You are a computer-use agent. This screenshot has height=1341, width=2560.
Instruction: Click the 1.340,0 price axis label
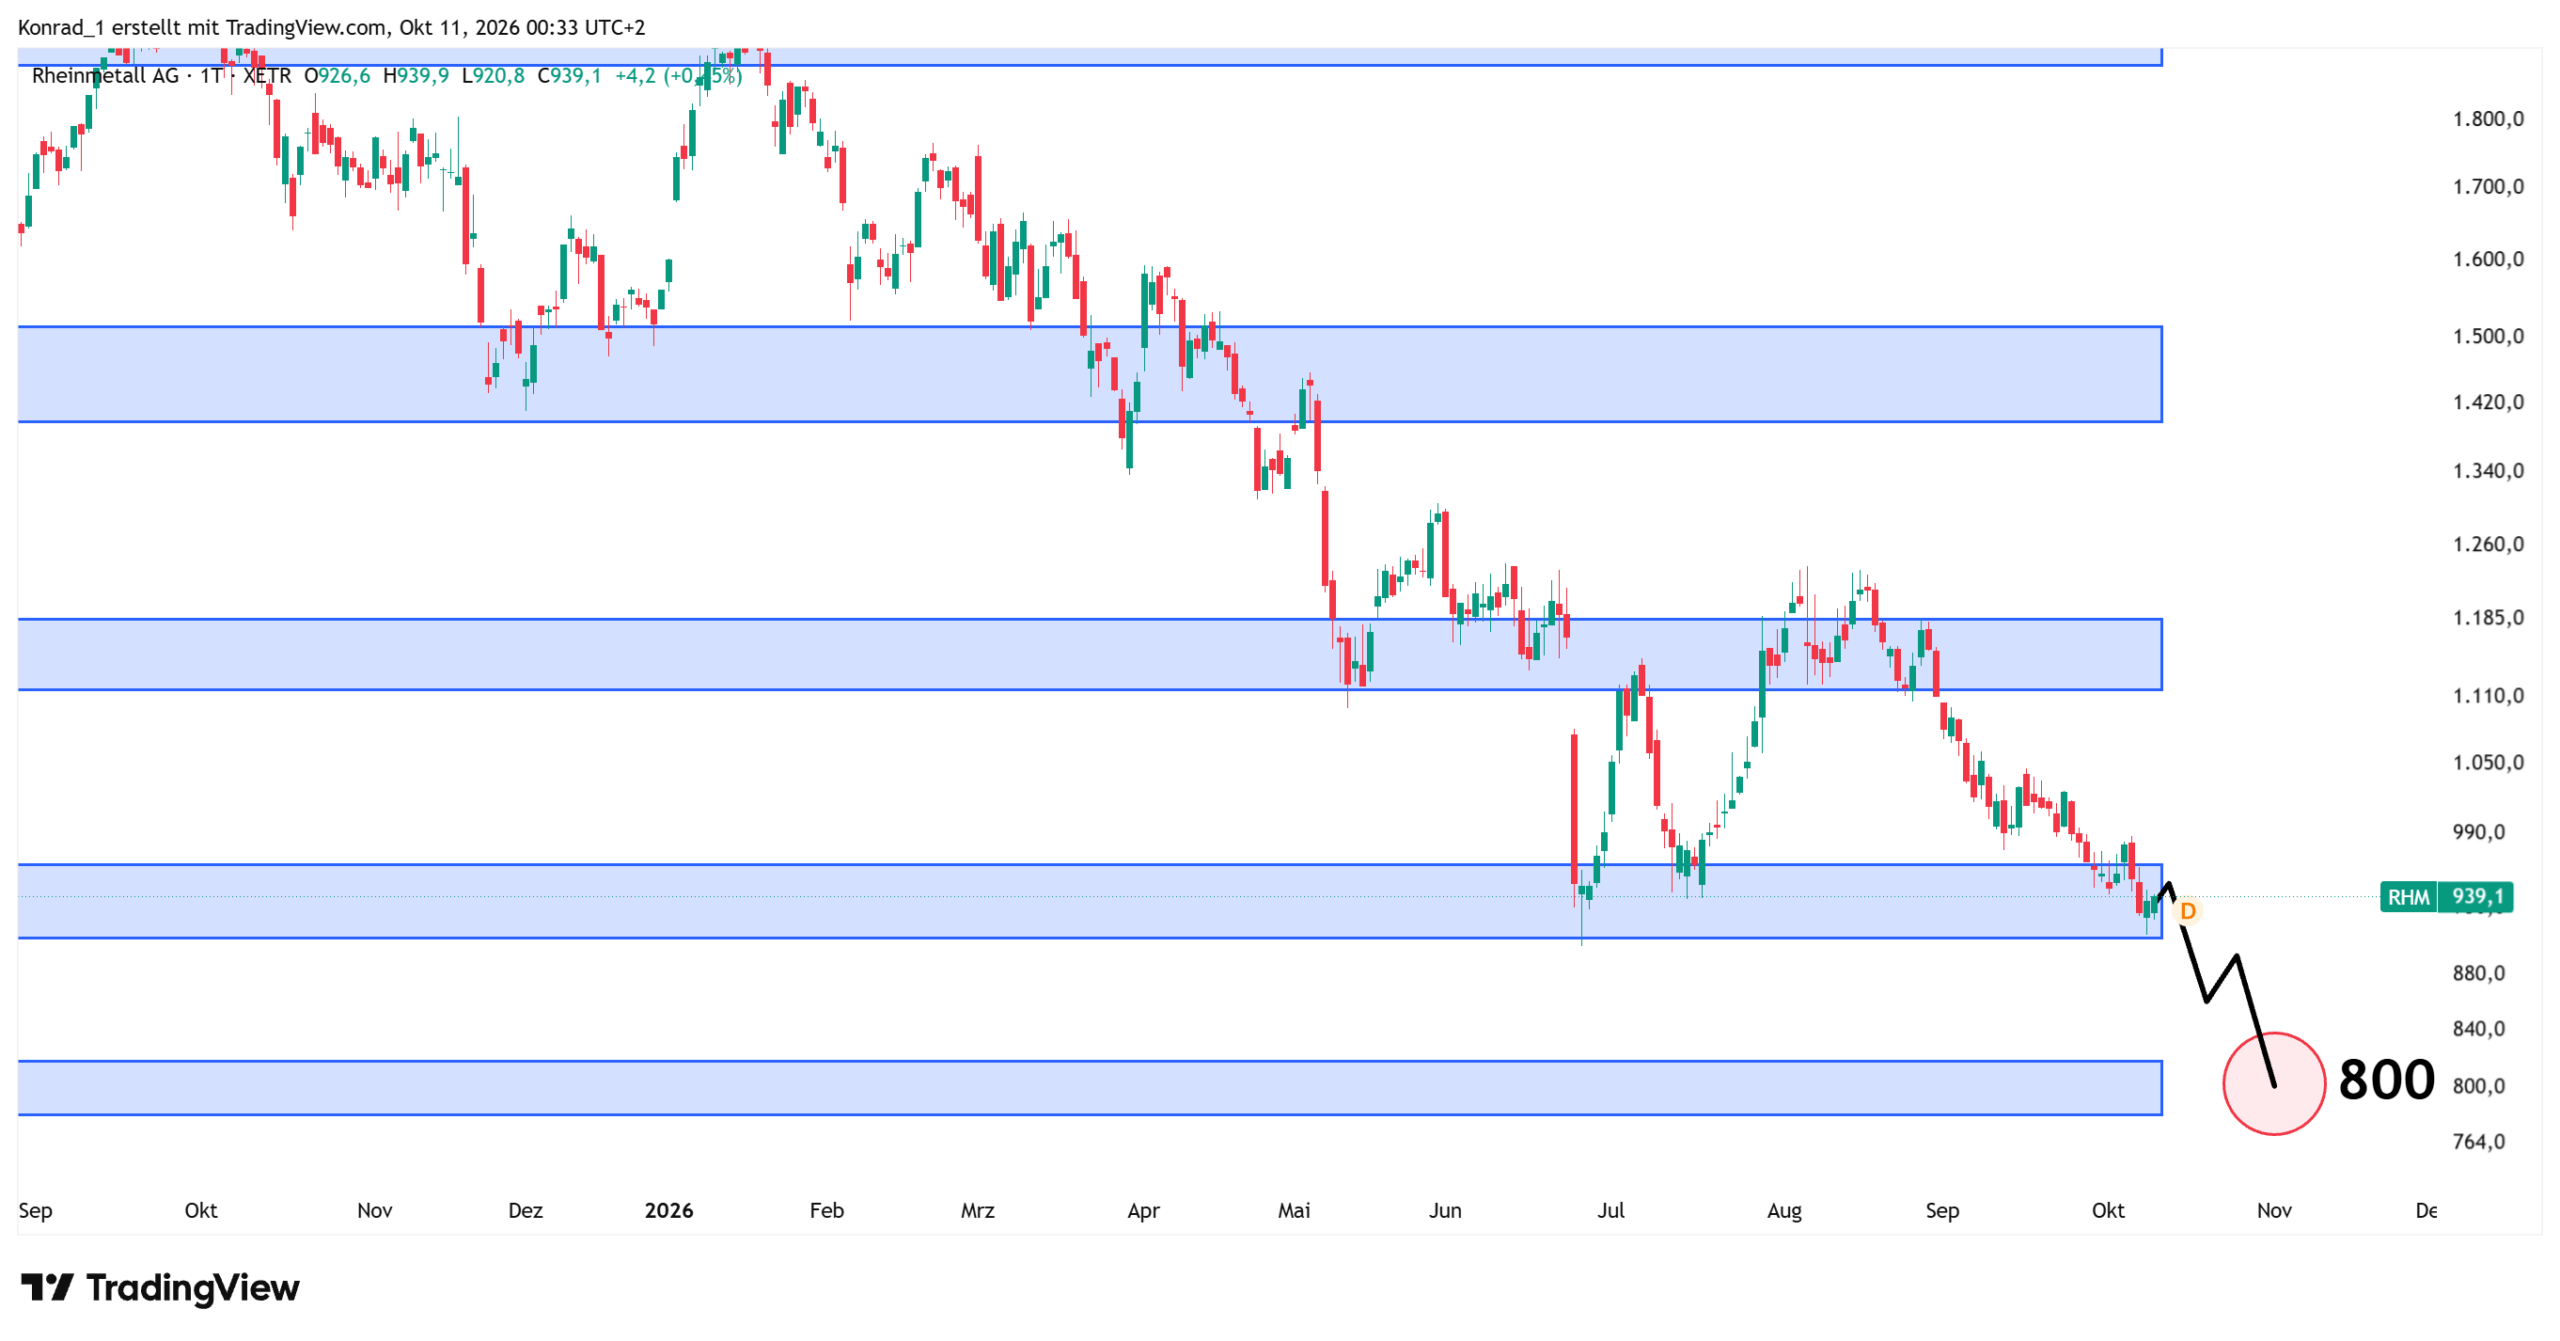click(2488, 471)
